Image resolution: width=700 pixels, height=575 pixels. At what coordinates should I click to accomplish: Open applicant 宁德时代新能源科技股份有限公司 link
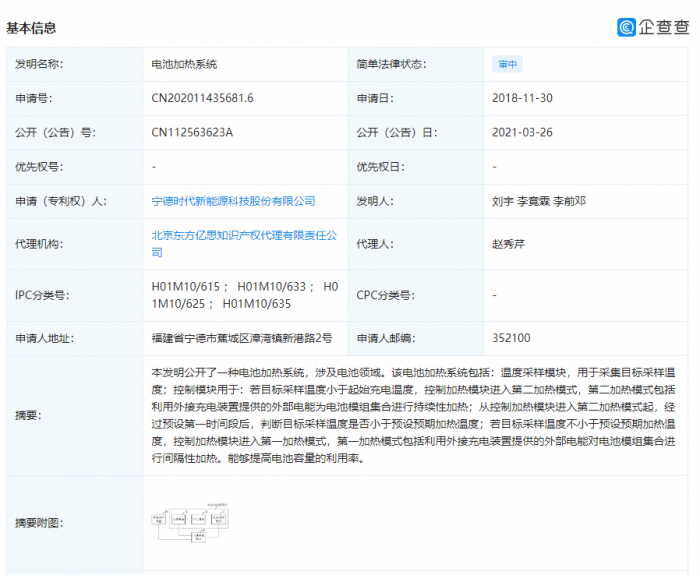click(x=233, y=201)
